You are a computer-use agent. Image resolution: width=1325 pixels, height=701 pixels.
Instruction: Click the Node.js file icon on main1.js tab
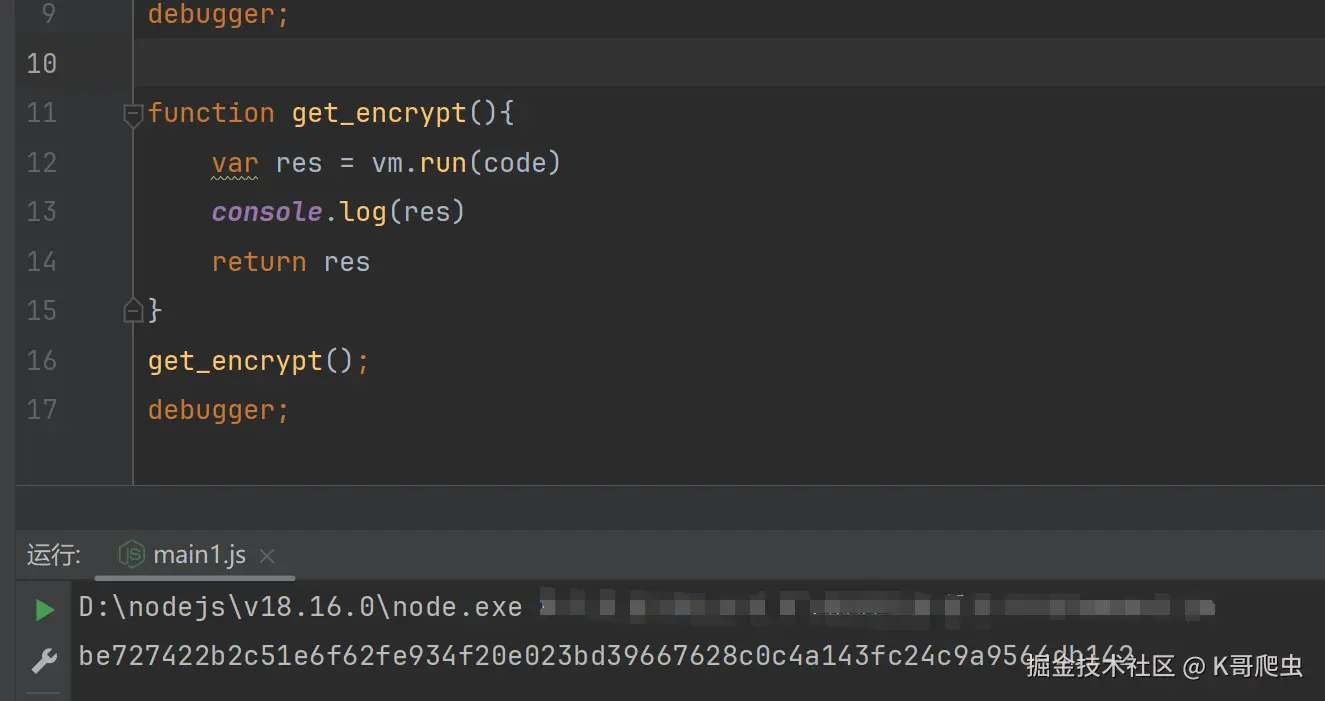(131, 554)
